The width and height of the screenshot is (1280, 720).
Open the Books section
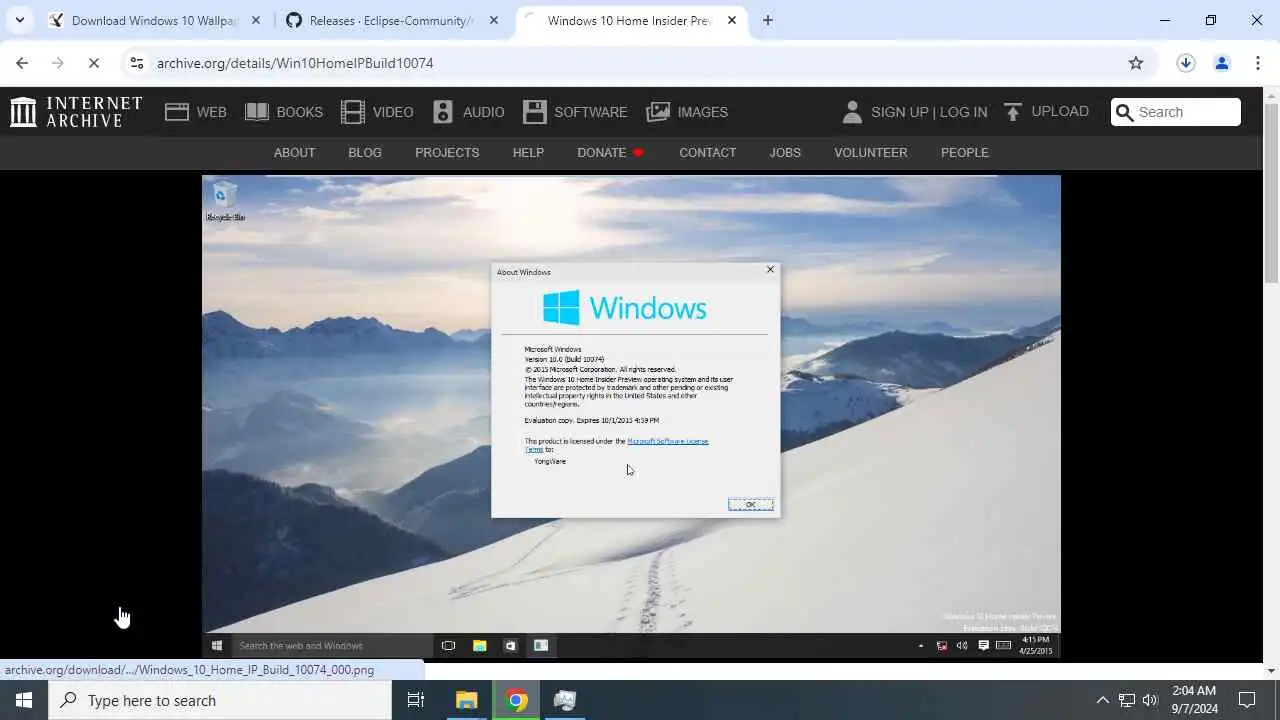coord(284,112)
